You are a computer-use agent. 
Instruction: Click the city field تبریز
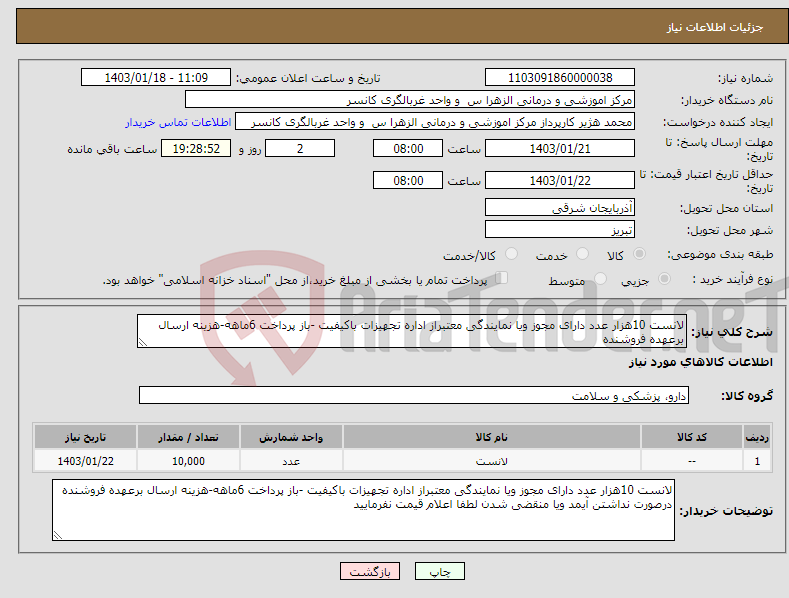pyautogui.click(x=560, y=230)
